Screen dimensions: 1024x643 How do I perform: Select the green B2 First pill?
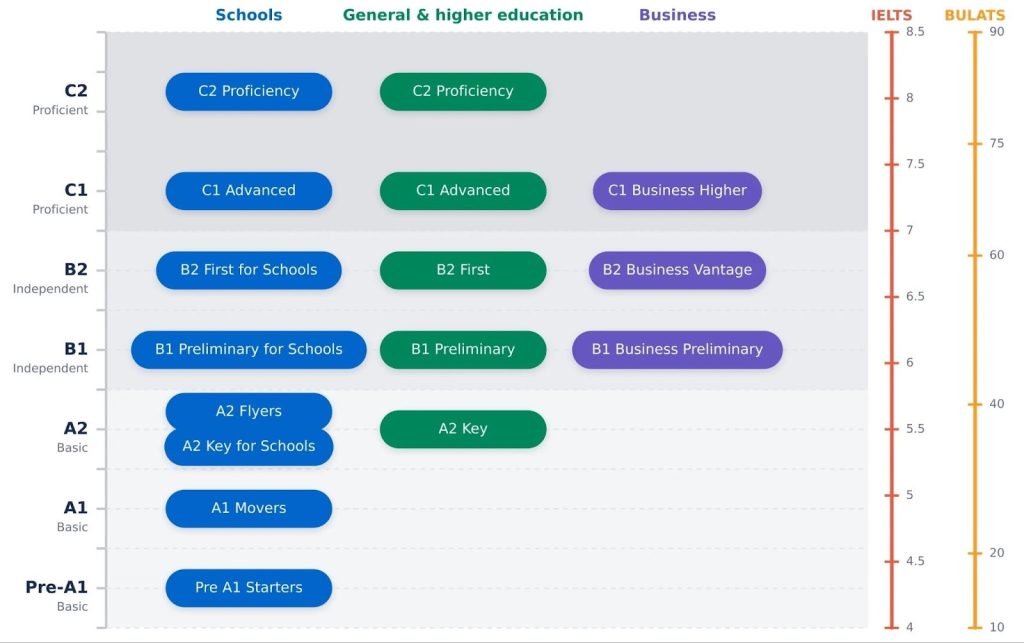coord(462,270)
